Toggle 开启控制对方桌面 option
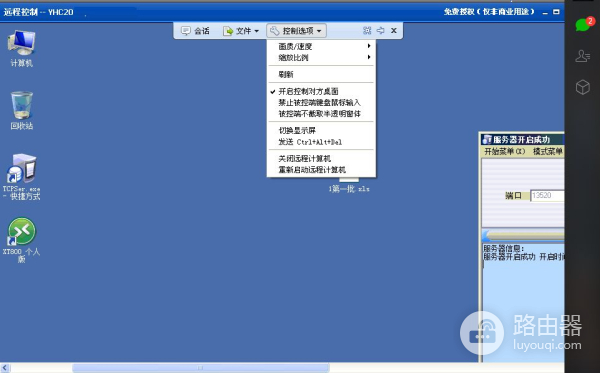 click(x=321, y=91)
